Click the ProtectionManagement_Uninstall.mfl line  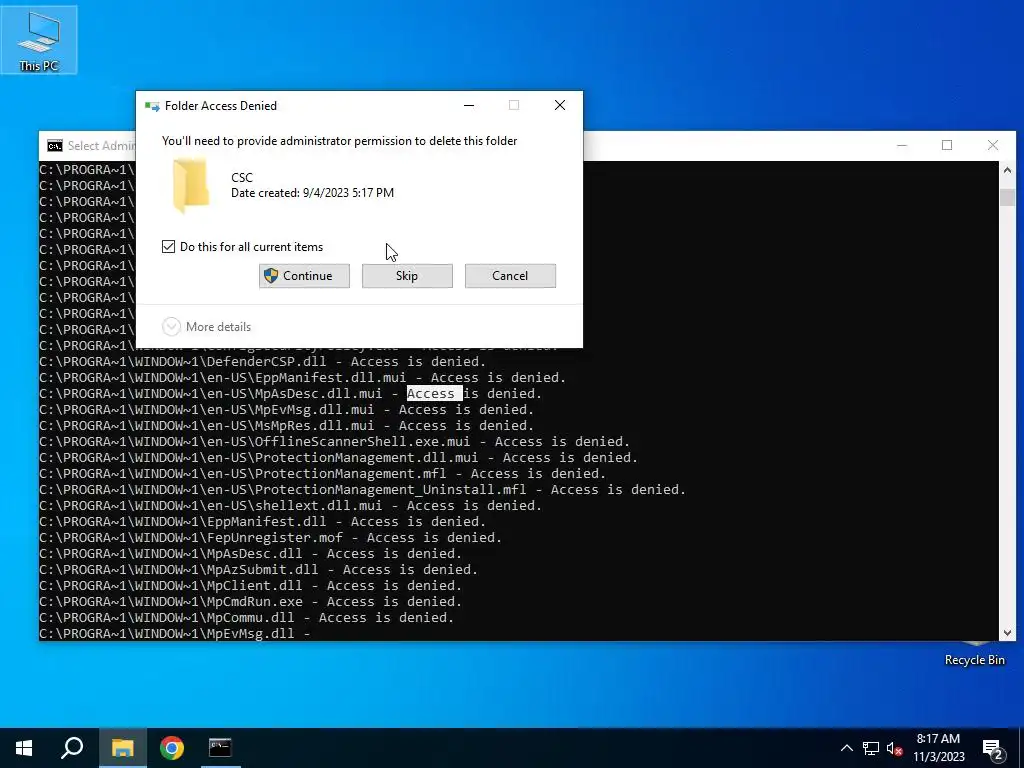tap(362, 490)
